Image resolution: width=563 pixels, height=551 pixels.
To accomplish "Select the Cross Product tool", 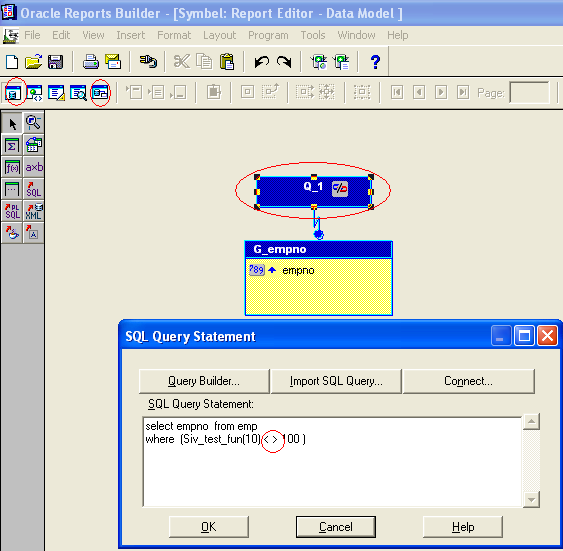I will tap(34, 167).
